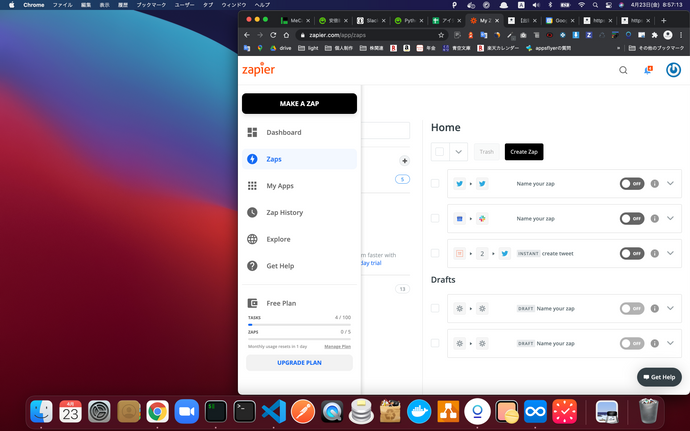Viewport: 690px width, 431px height.
Task: Open Dashboard in the sidebar
Action: (x=299, y=132)
